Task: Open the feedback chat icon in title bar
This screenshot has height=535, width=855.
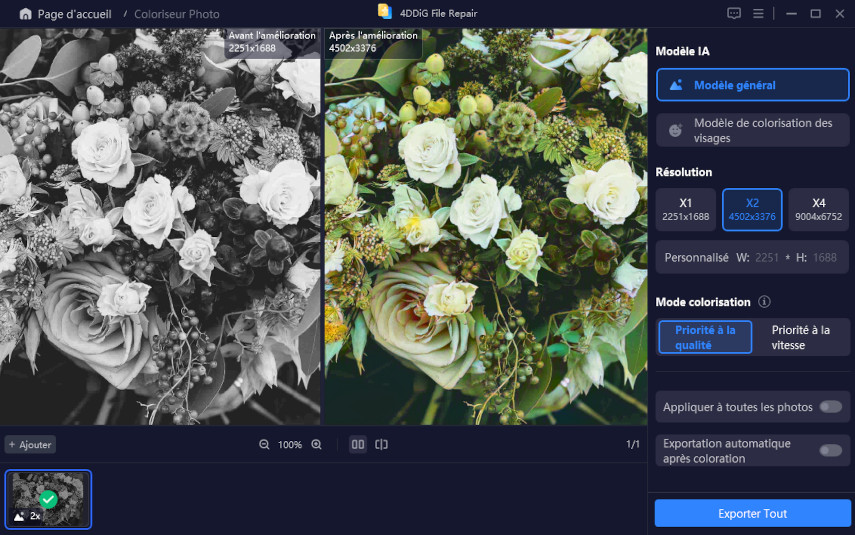Action: point(734,14)
